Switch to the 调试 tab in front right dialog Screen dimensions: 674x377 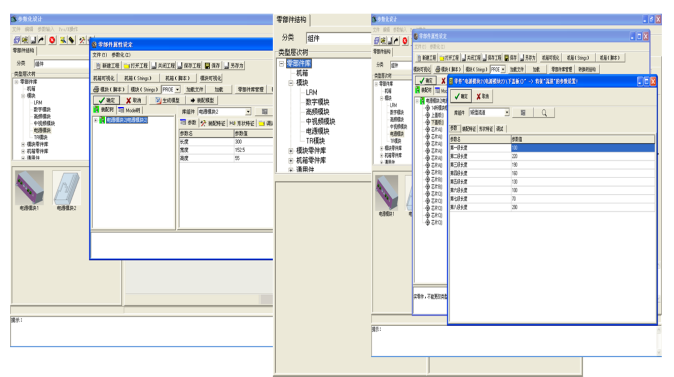point(500,129)
